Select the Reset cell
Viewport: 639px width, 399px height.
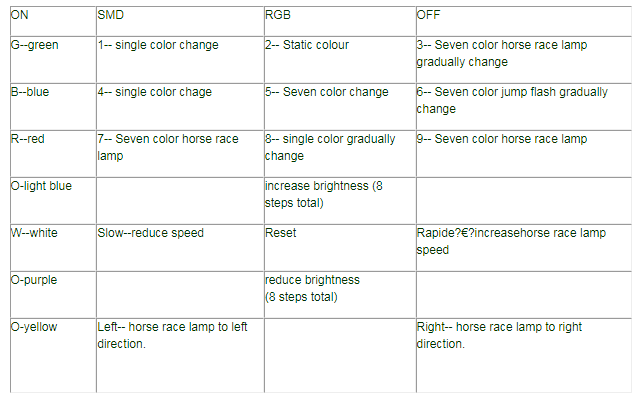click(x=340, y=248)
